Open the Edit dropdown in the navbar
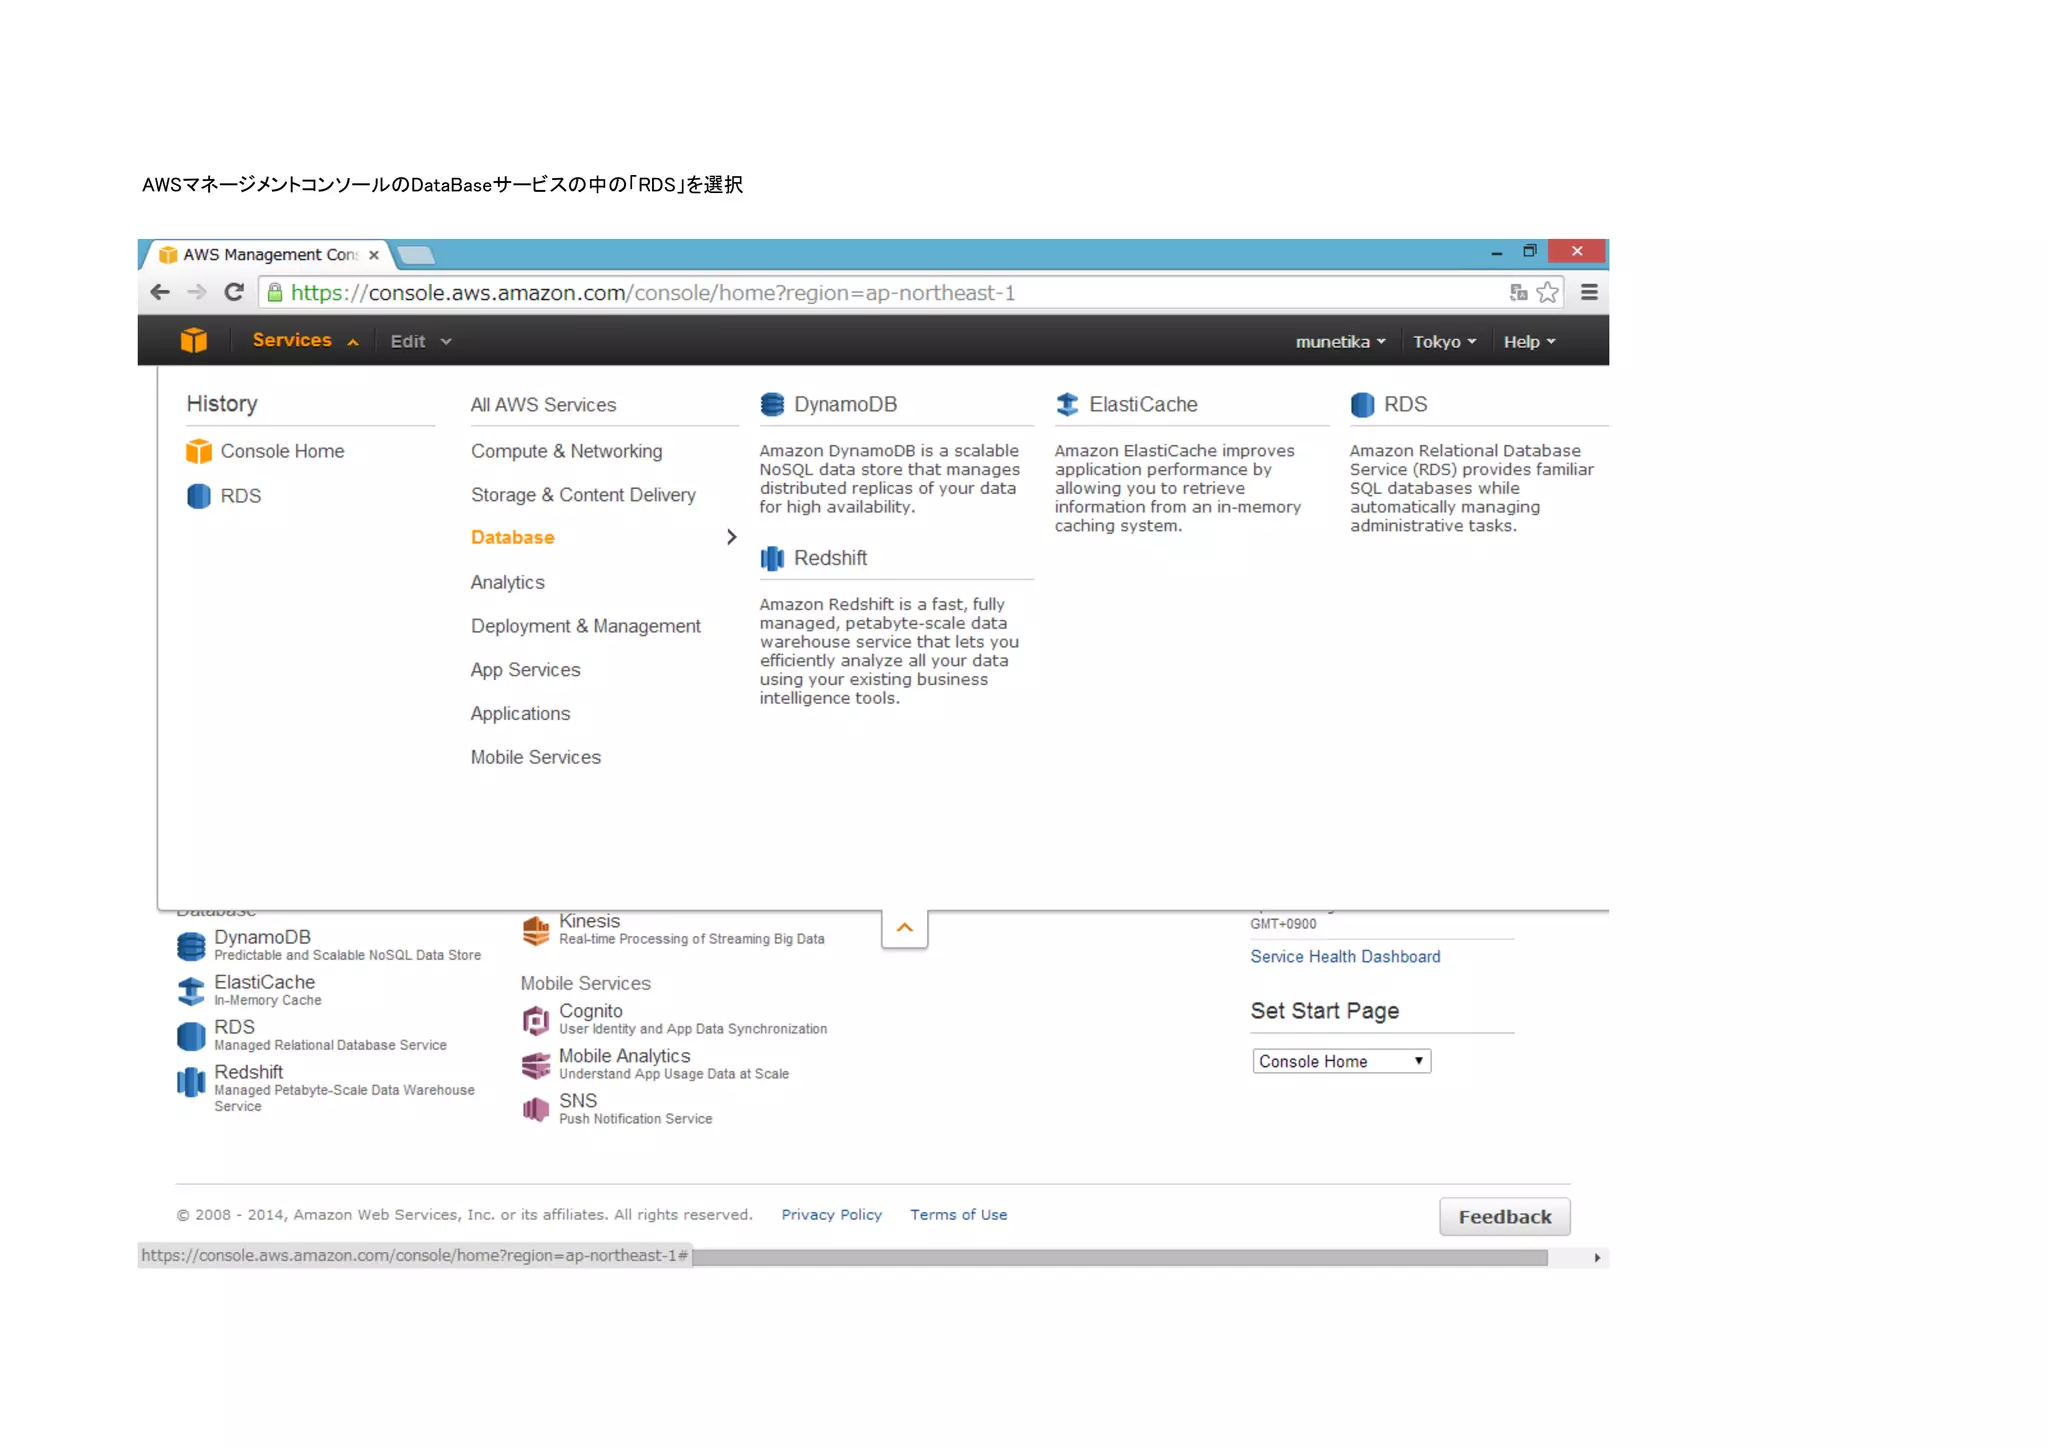 420,342
